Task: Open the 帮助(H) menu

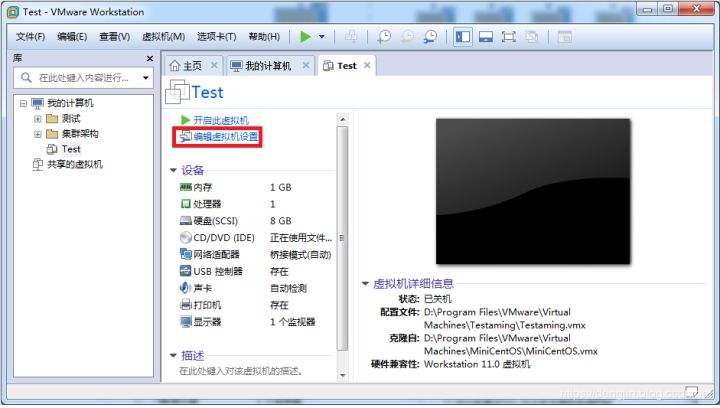Action: [264, 37]
